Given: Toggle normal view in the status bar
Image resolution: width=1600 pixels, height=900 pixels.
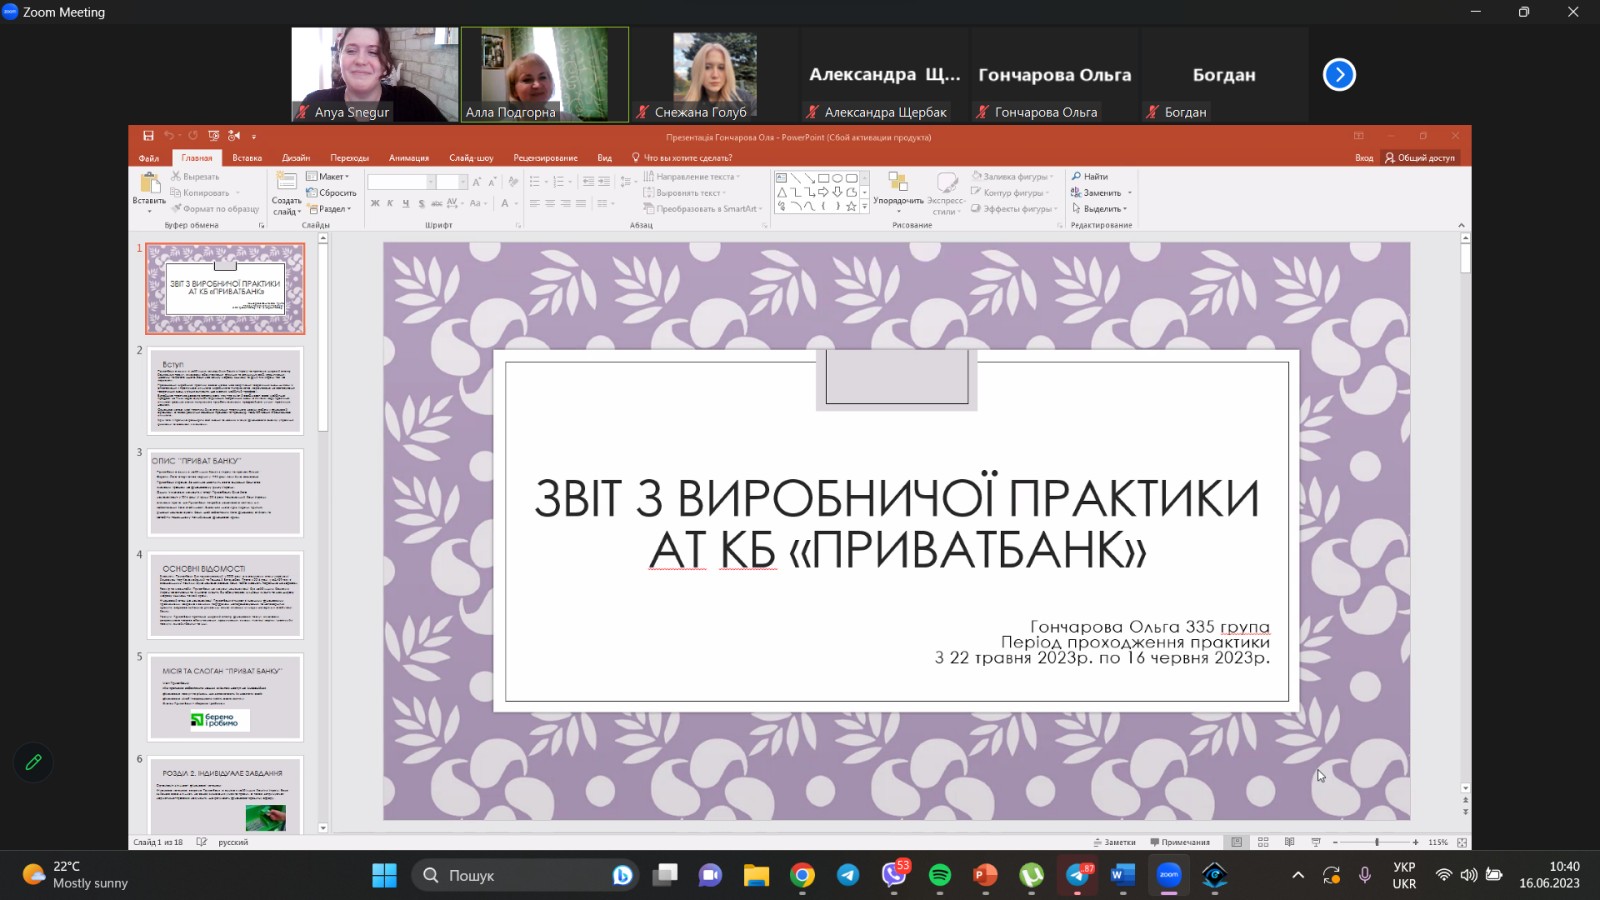Looking at the screenshot, I should (1237, 842).
